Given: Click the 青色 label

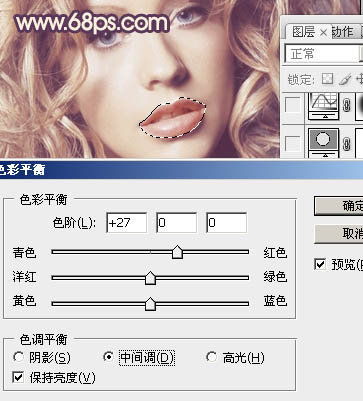Looking at the screenshot, I should 24,253.
